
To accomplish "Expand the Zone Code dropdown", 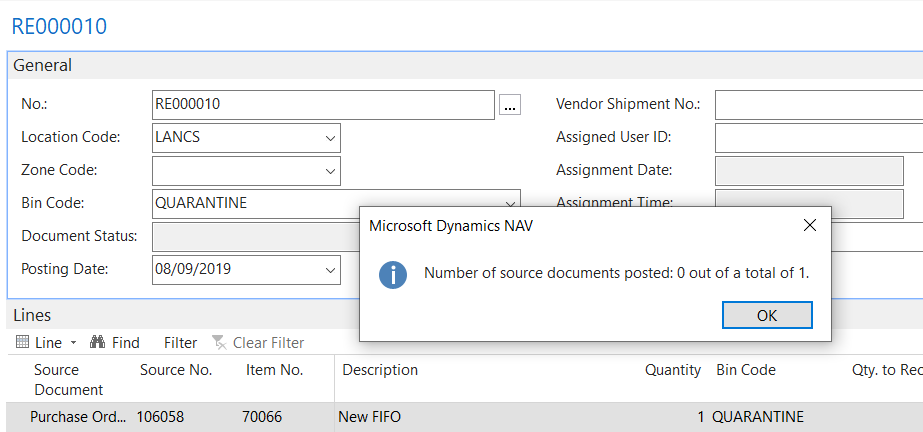I will [x=330, y=171].
